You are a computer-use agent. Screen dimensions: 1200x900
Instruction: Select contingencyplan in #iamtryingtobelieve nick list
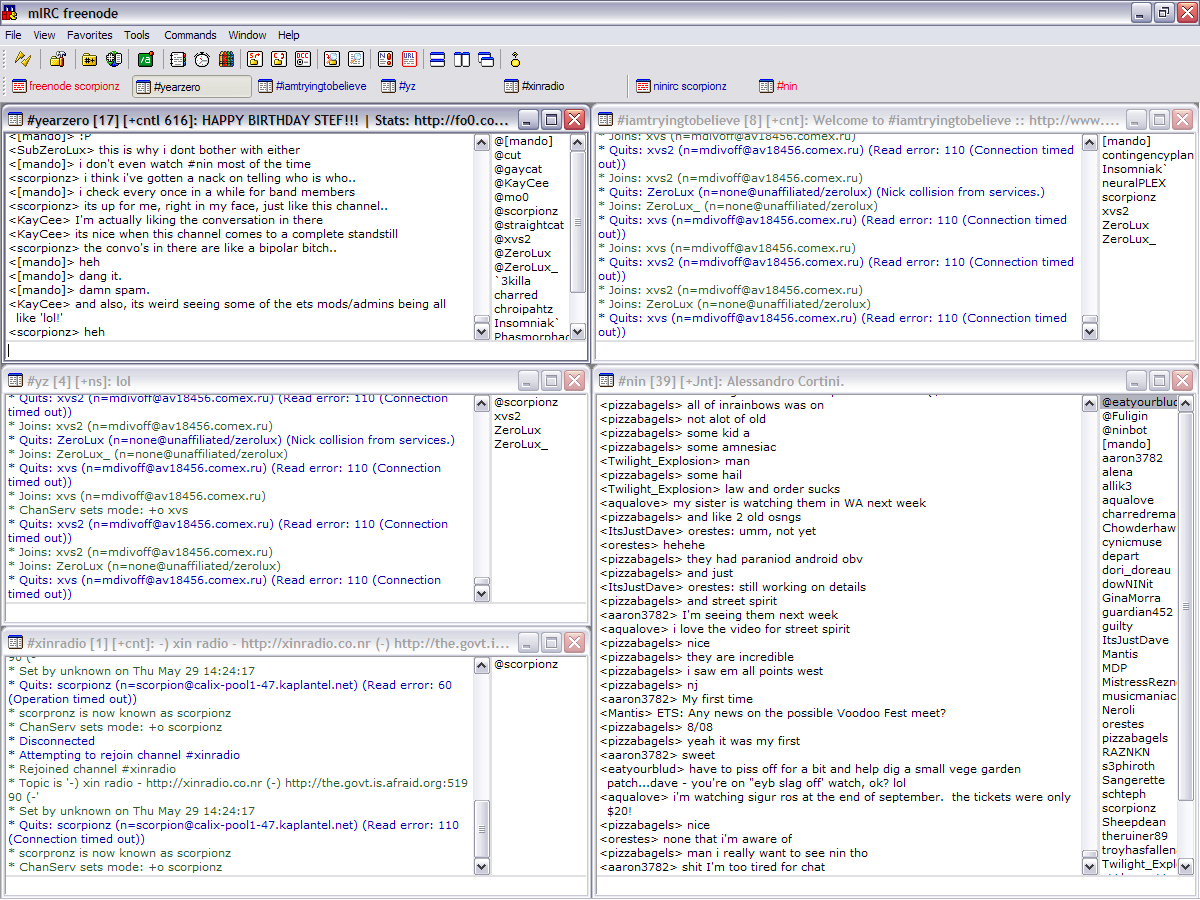coord(1147,155)
